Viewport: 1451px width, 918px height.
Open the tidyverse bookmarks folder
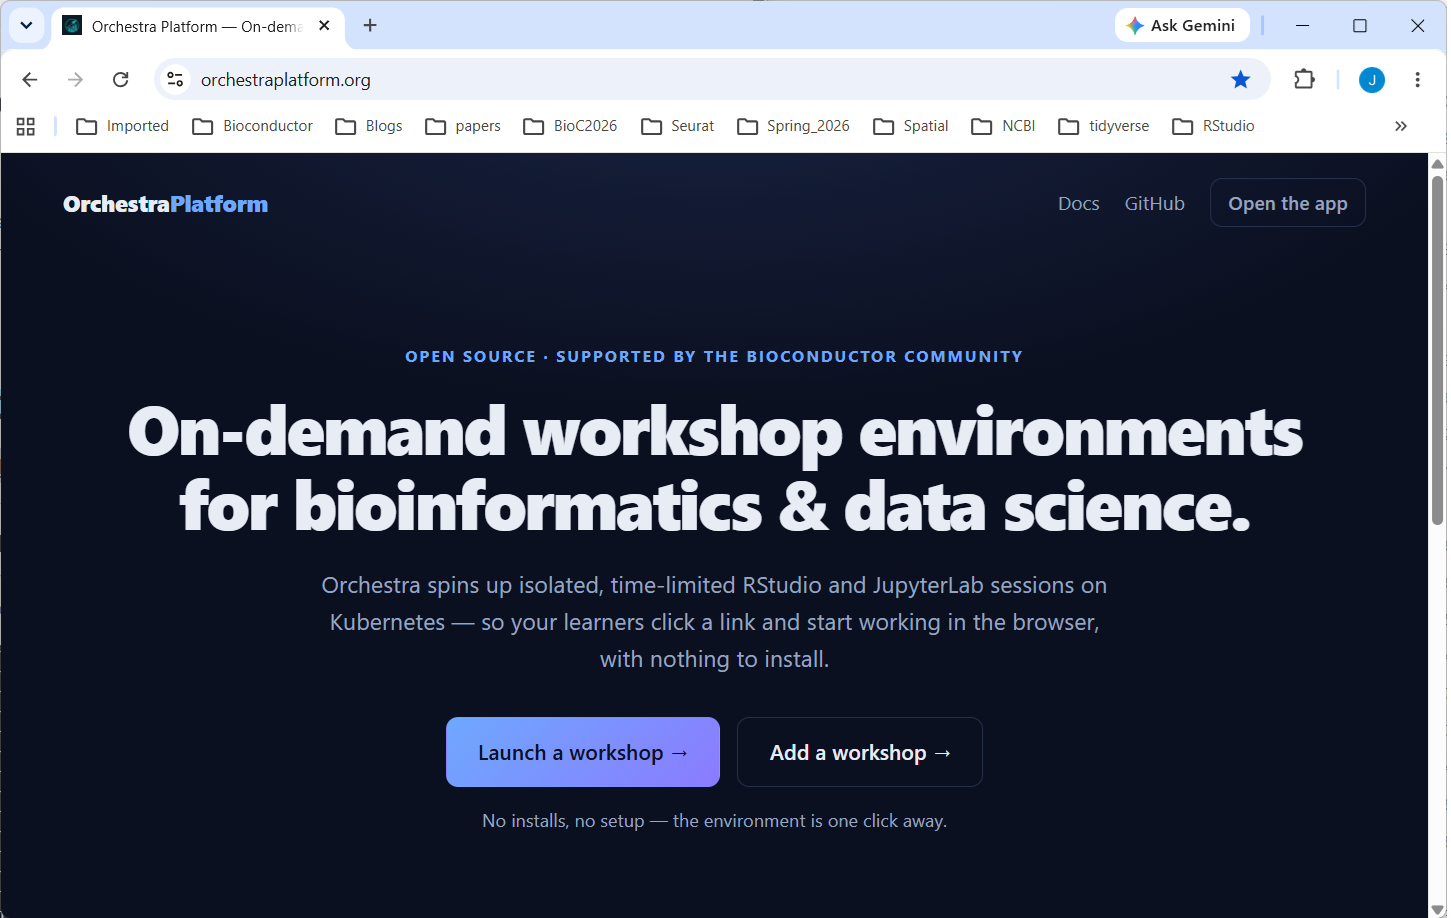(1104, 126)
